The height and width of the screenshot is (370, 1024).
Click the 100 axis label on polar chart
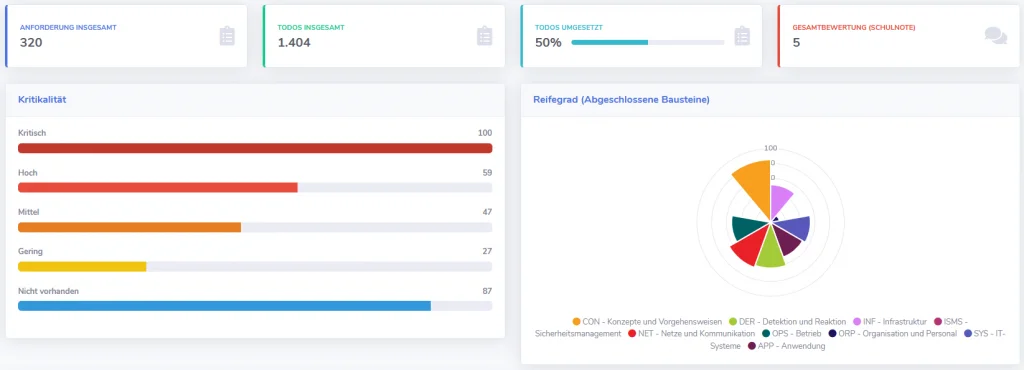coord(771,148)
